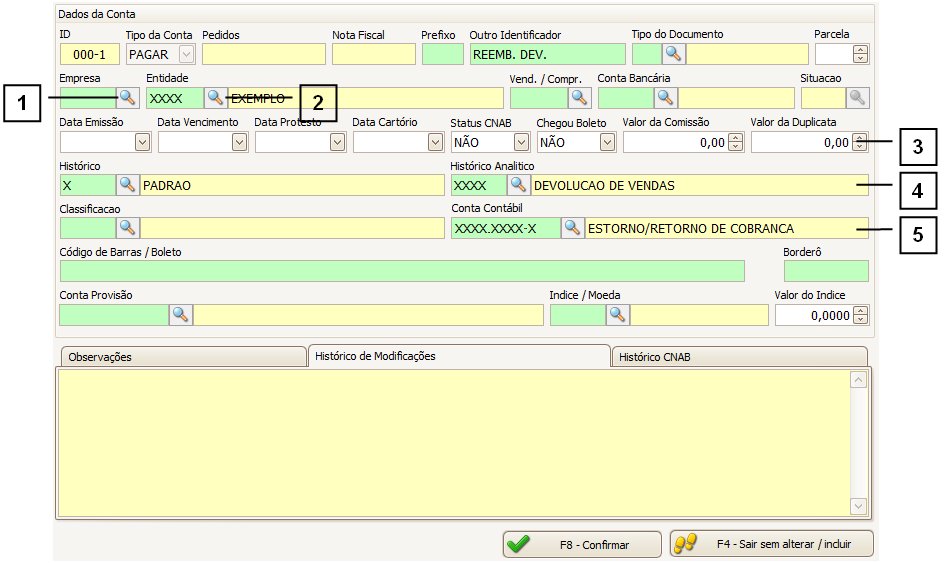Expand the Status CNAB dropdown

coord(521,142)
